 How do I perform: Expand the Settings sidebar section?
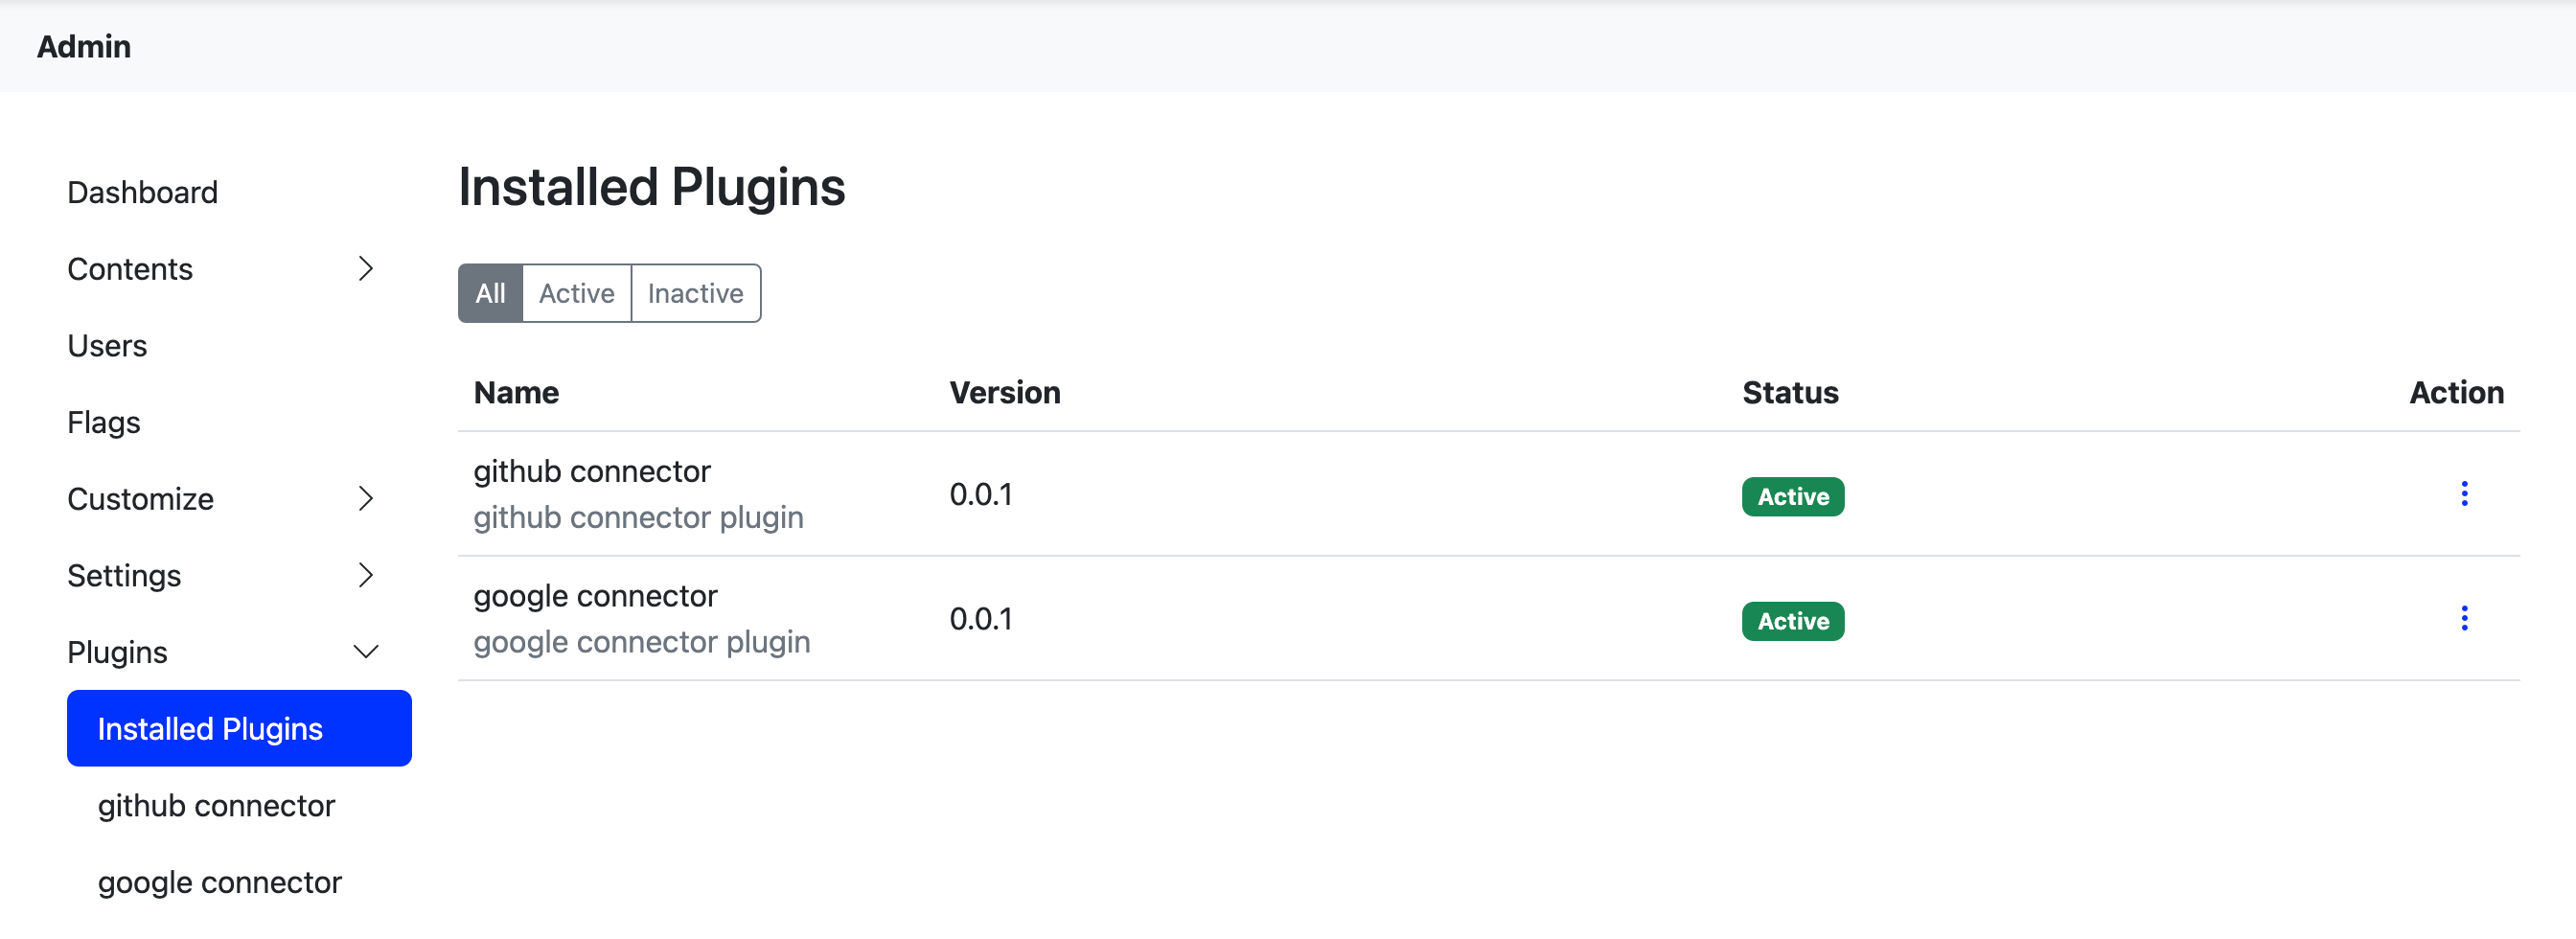tap(366, 575)
